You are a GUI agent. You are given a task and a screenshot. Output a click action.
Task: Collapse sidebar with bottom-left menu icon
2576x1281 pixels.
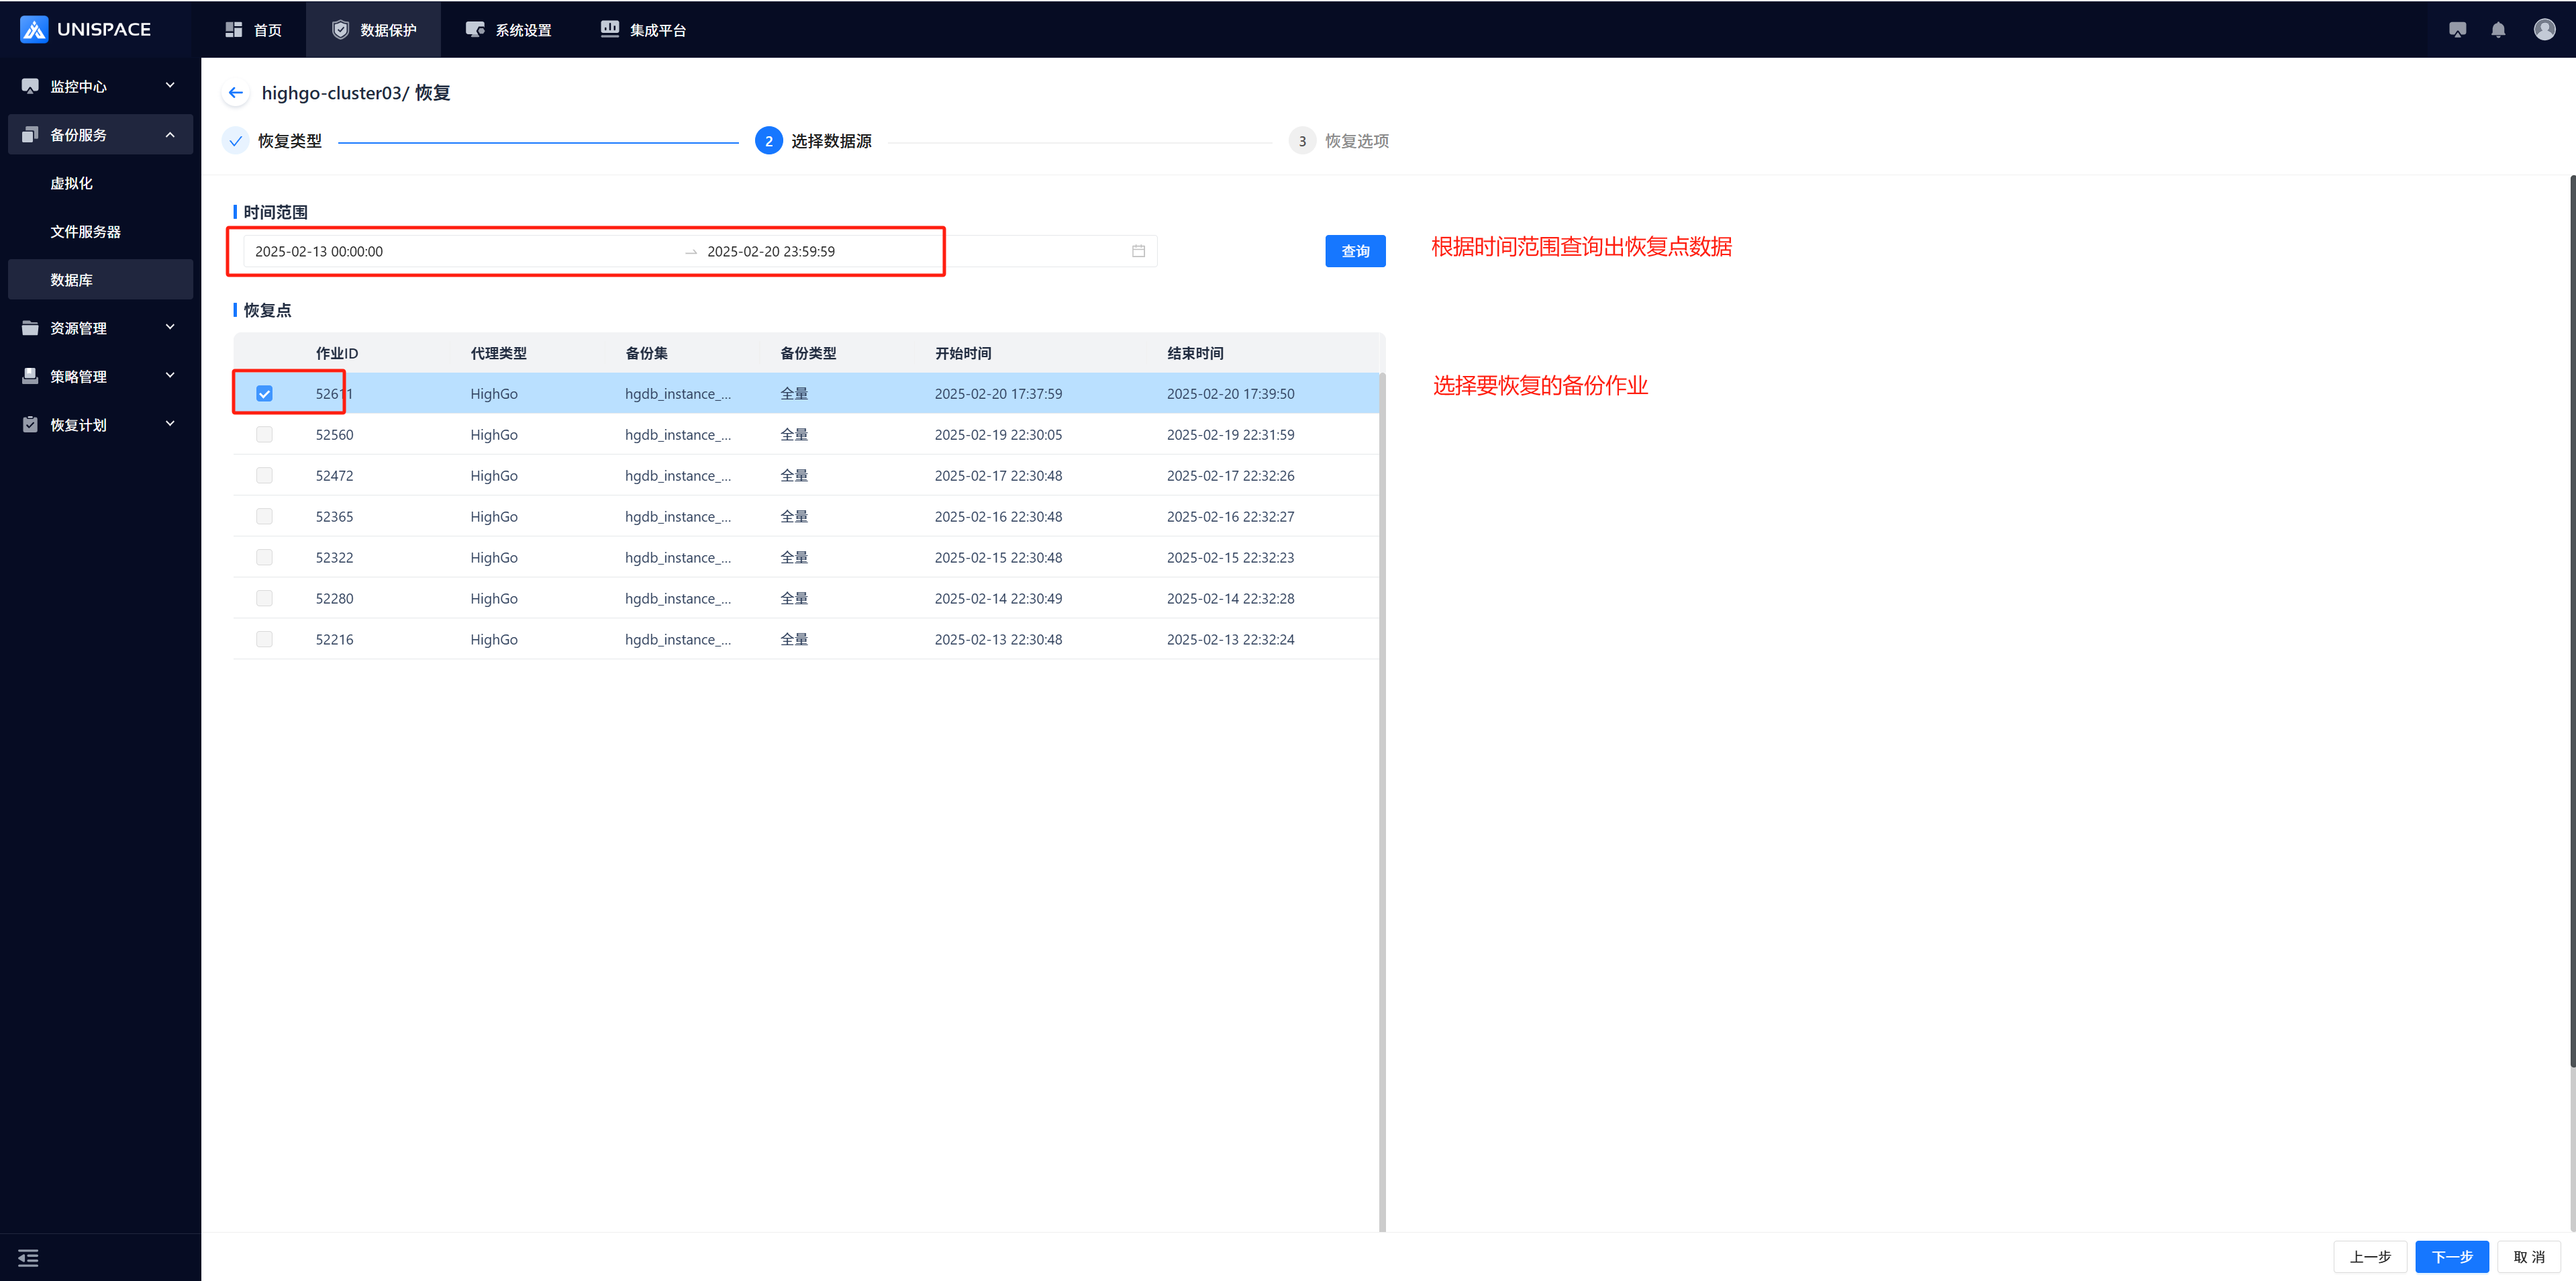pos(28,1257)
